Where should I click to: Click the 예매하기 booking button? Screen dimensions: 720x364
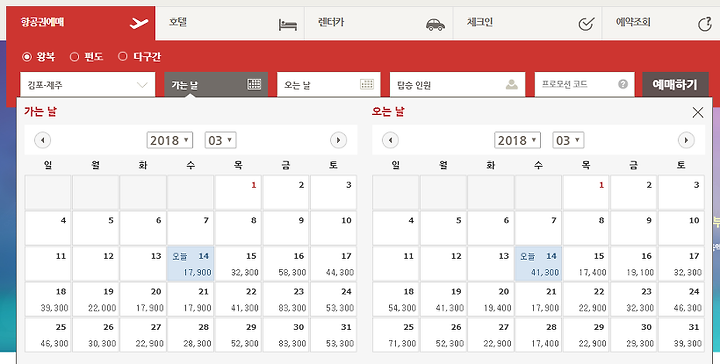tap(675, 84)
